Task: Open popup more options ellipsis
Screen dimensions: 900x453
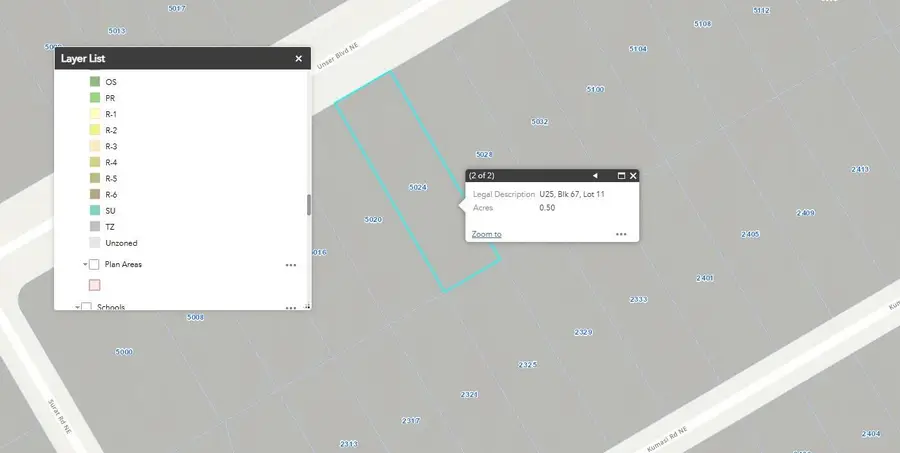Action: tap(621, 234)
